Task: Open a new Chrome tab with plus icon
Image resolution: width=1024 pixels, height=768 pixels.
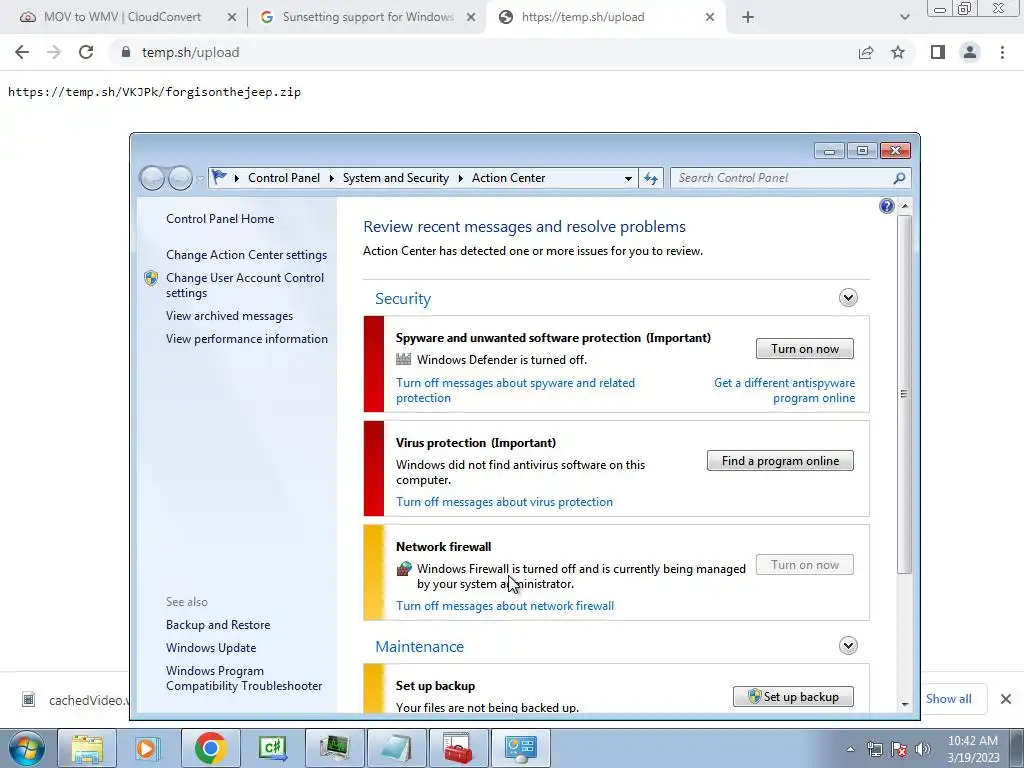Action: [x=748, y=17]
